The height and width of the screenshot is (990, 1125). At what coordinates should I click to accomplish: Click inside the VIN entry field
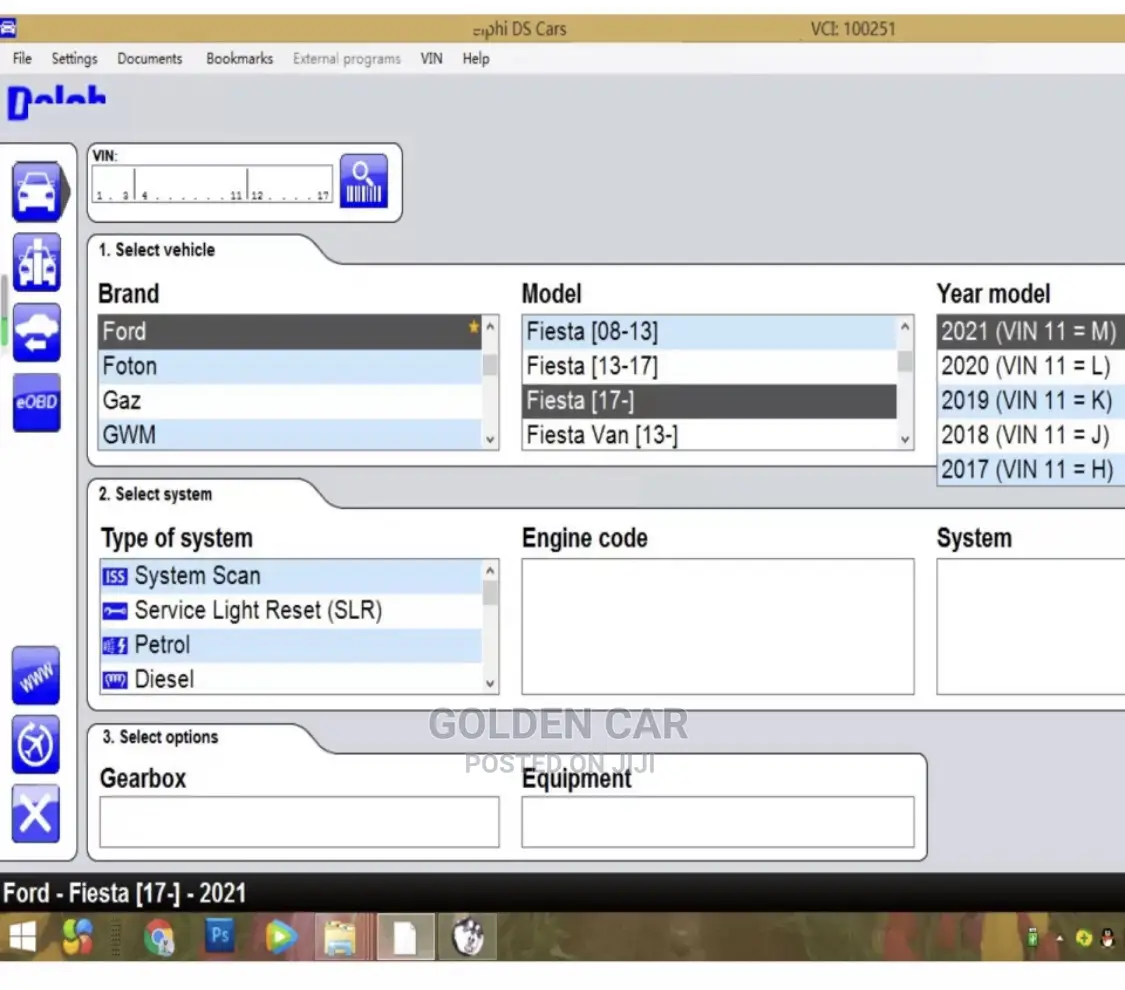pyautogui.click(x=210, y=182)
